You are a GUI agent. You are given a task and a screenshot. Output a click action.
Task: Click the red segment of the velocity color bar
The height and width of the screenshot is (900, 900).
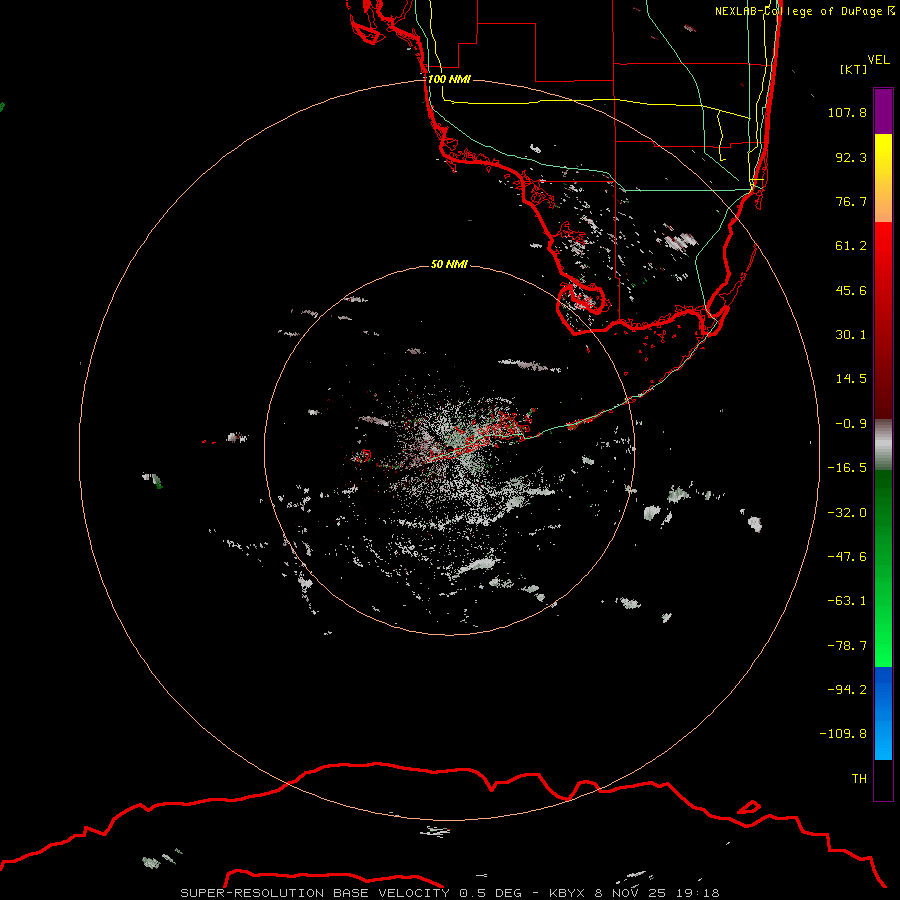coord(883,320)
